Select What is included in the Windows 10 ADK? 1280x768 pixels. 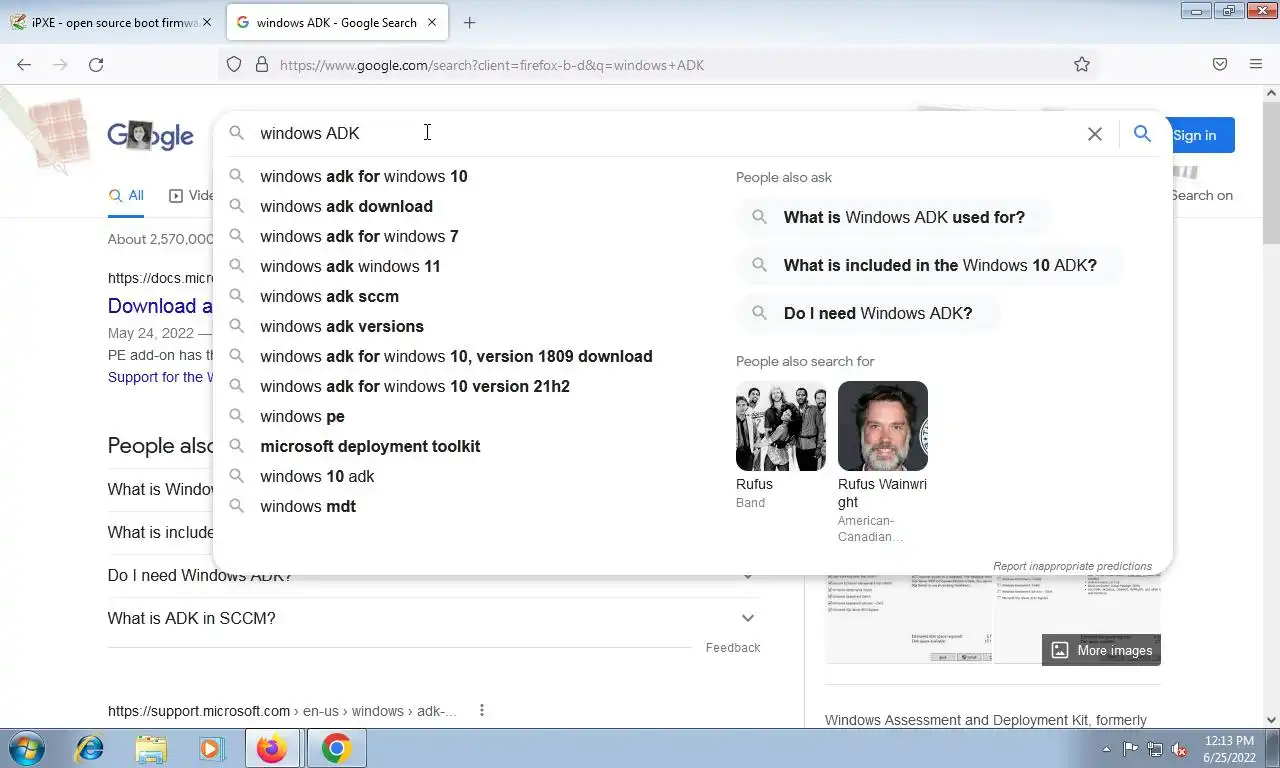point(931,265)
